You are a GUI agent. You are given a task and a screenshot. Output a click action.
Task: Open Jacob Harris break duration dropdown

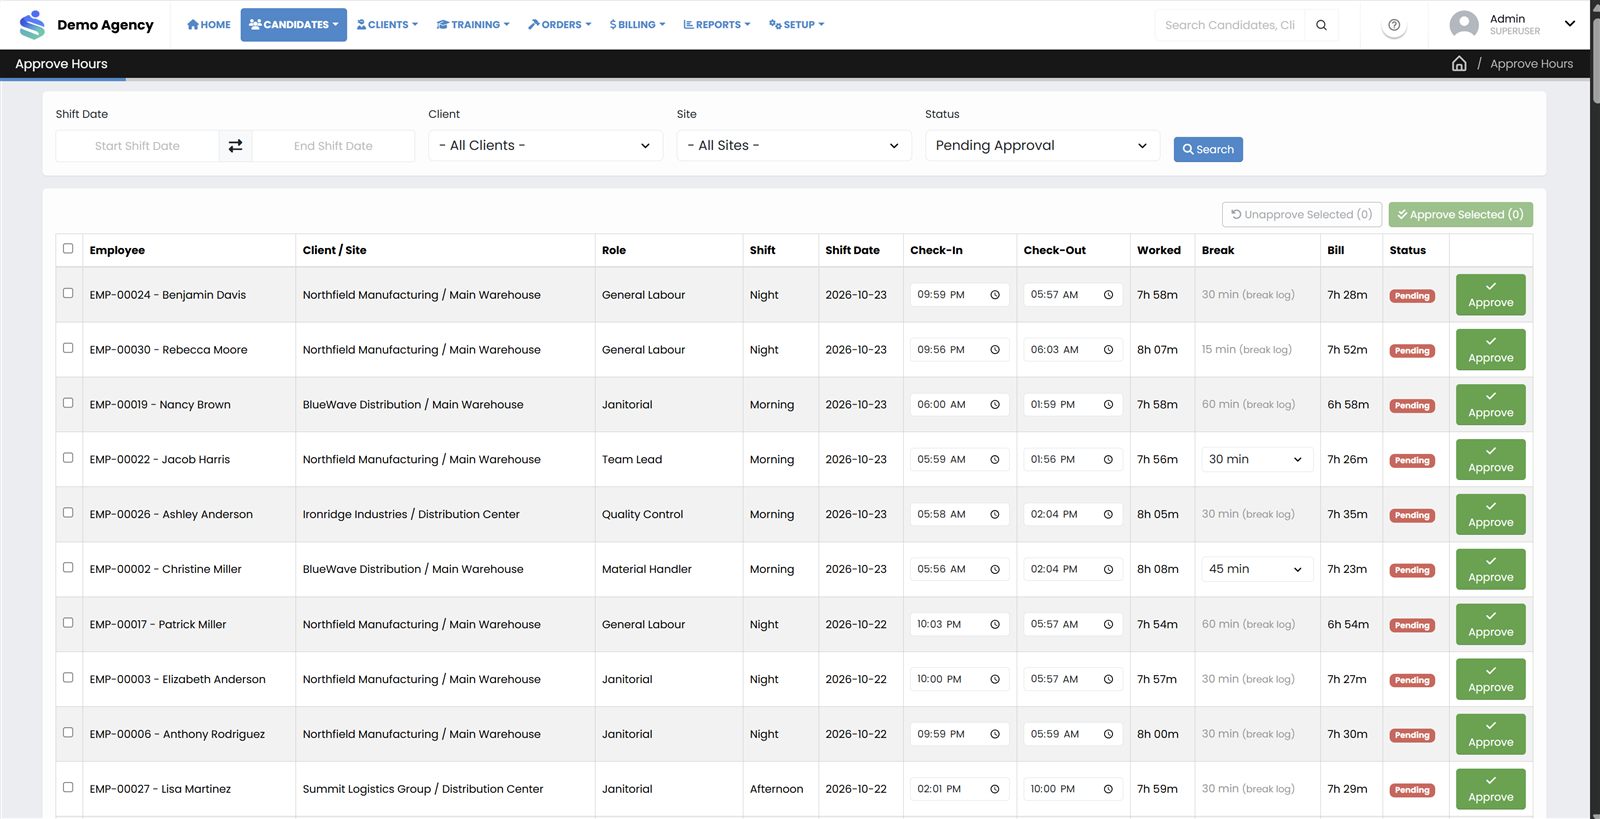pyautogui.click(x=1256, y=460)
